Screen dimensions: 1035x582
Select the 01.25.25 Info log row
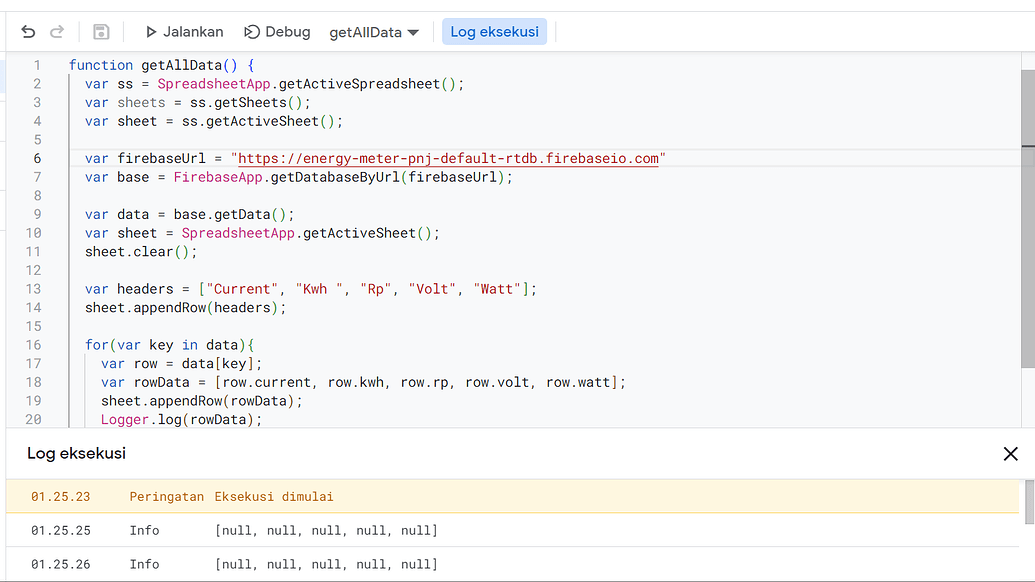(326, 530)
